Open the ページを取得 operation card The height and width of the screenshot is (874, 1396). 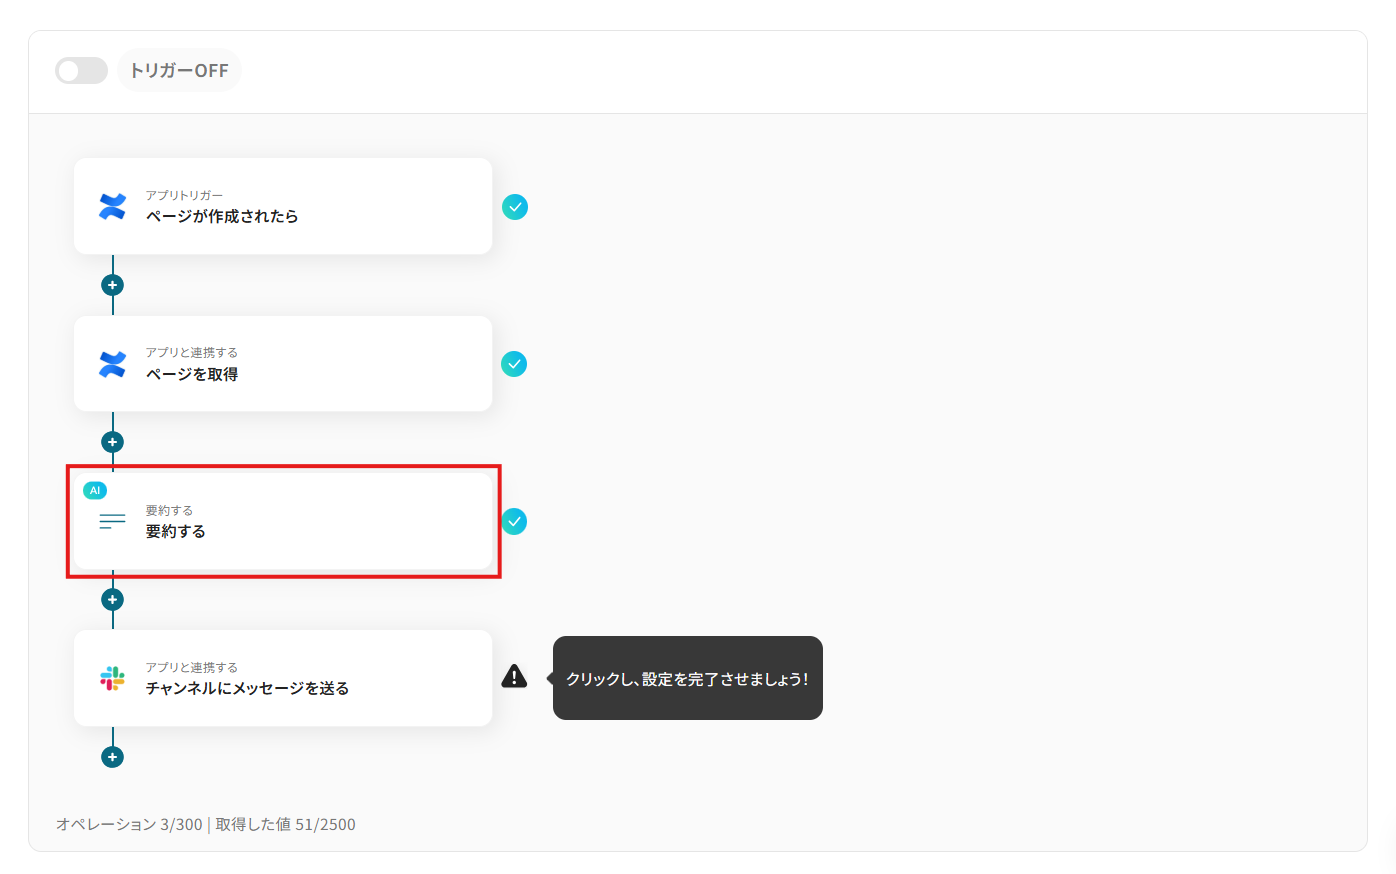pyautogui.click(x=283, y=364)
